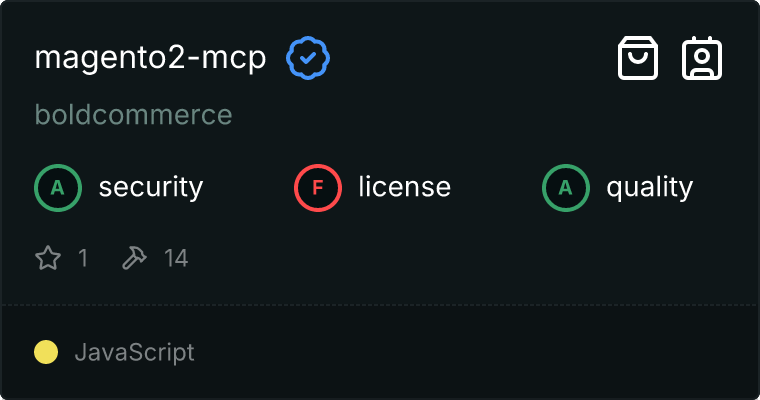Click the hammer tools icon
Image resolution: width=760 pixels, height=400 pixels.
134,259
